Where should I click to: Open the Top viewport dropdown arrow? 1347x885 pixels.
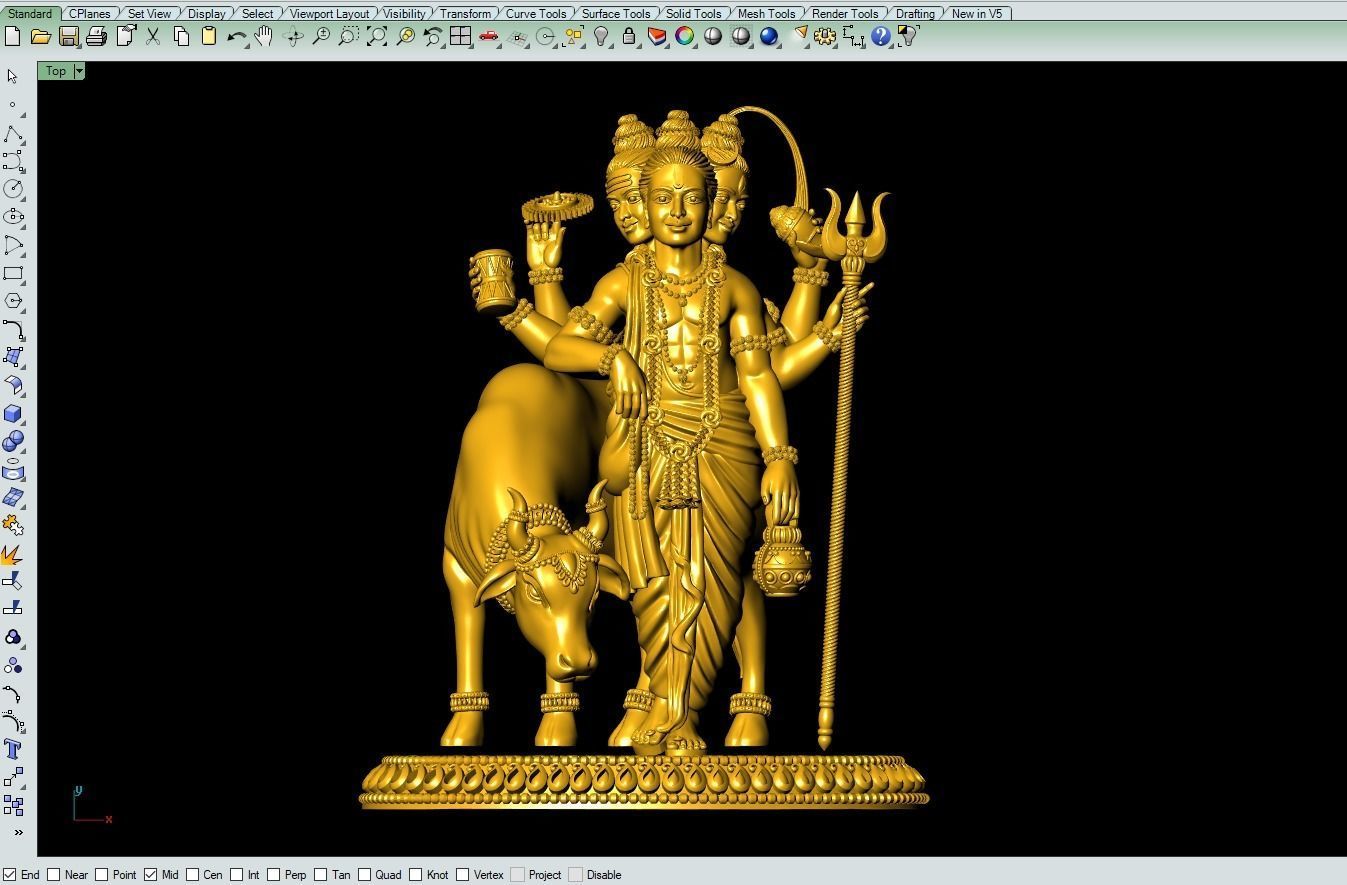click(x=79, y=71)
